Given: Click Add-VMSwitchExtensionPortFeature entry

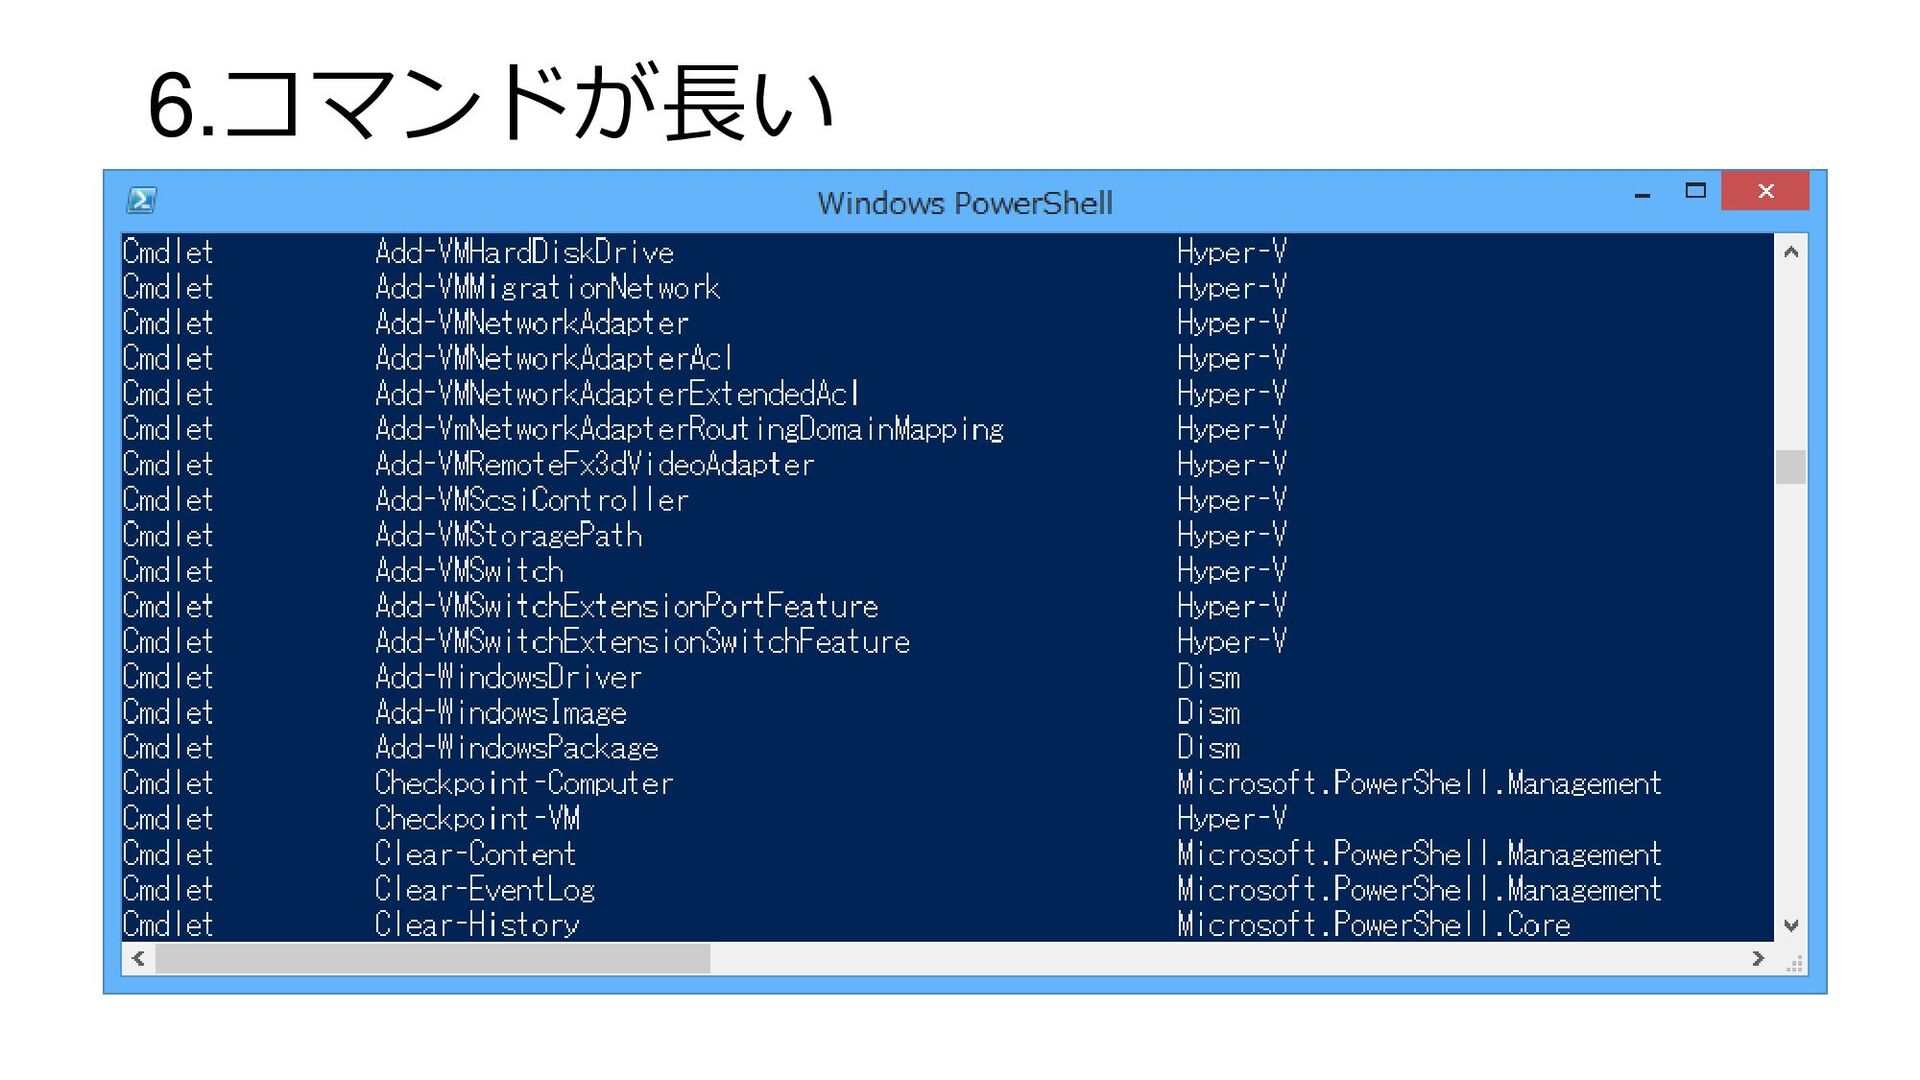Looking at the screenshot, I should (626, 606).
